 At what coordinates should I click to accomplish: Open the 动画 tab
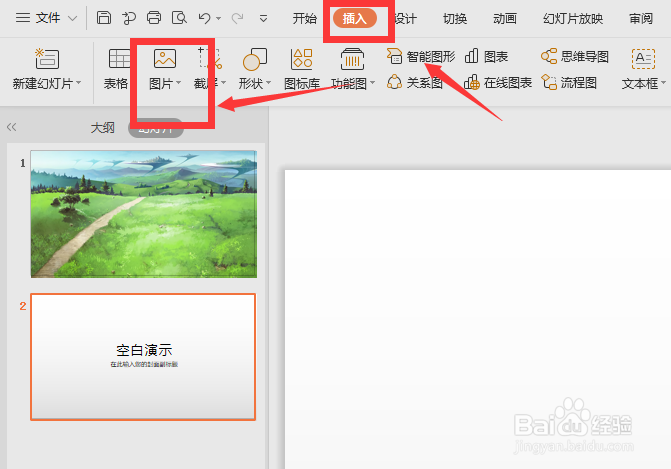[505, 18]
